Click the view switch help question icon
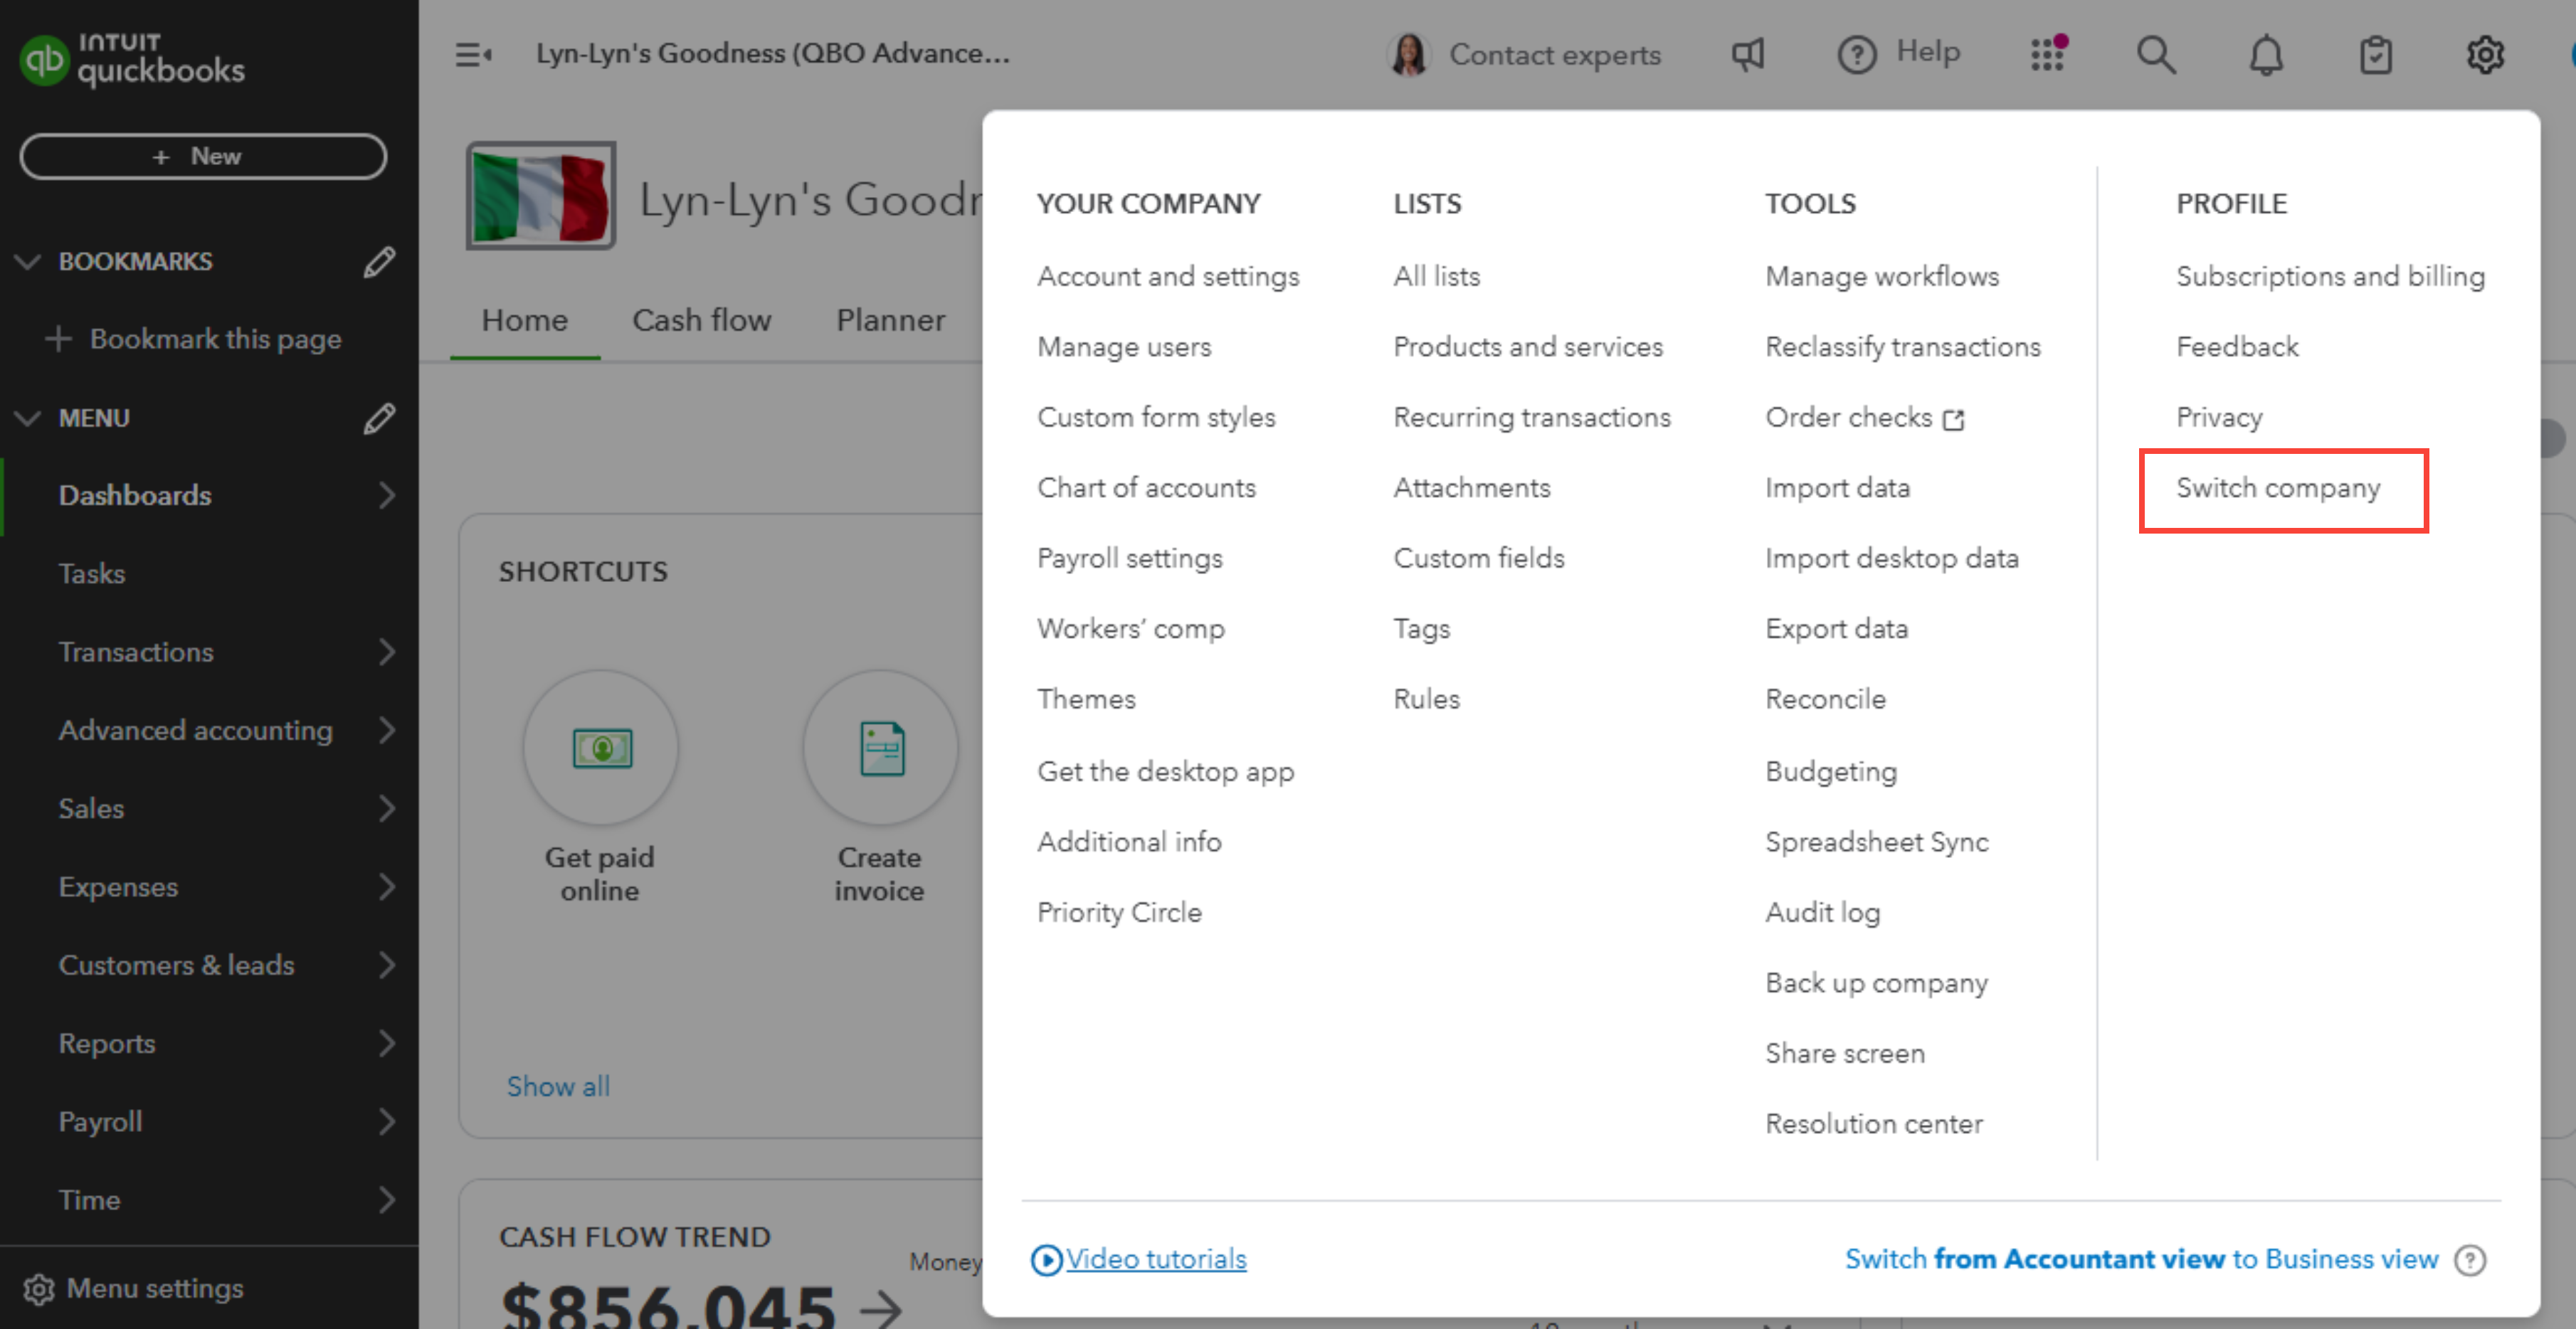The width and height of the screenshot is (2576, 1329). point(2470,1260)
